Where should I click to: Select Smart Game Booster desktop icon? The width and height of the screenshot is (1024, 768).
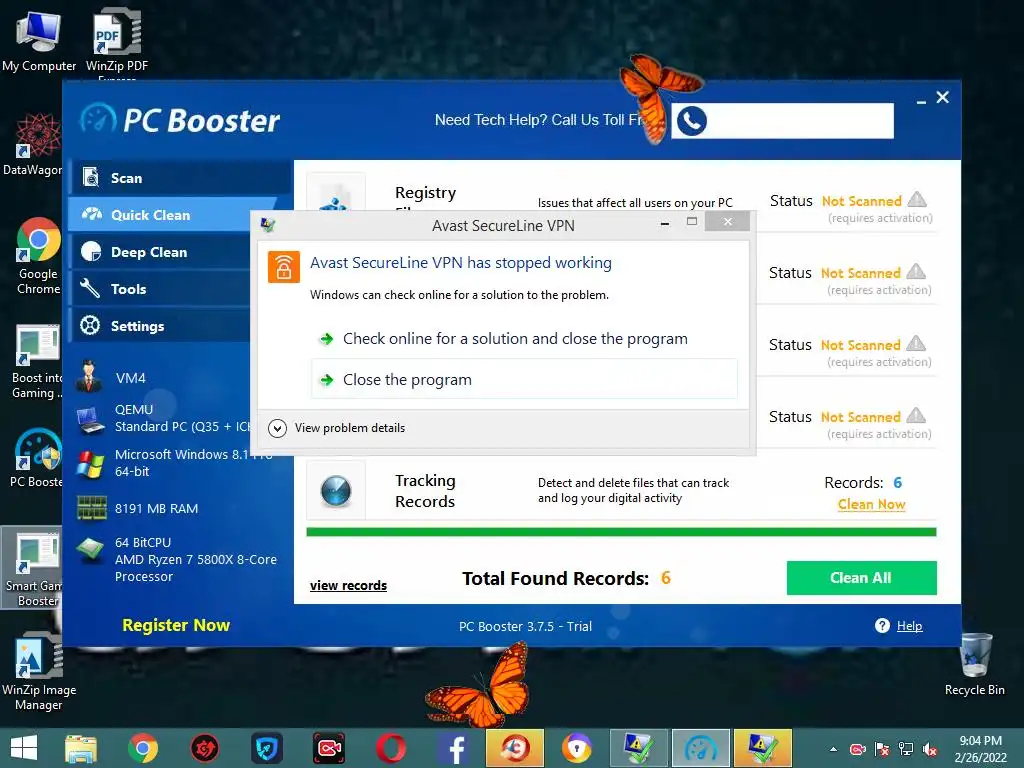(33, 568)
